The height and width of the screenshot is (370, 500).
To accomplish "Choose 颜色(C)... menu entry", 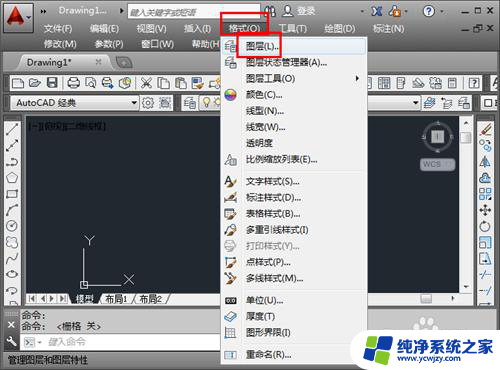I will click(294, 95).
